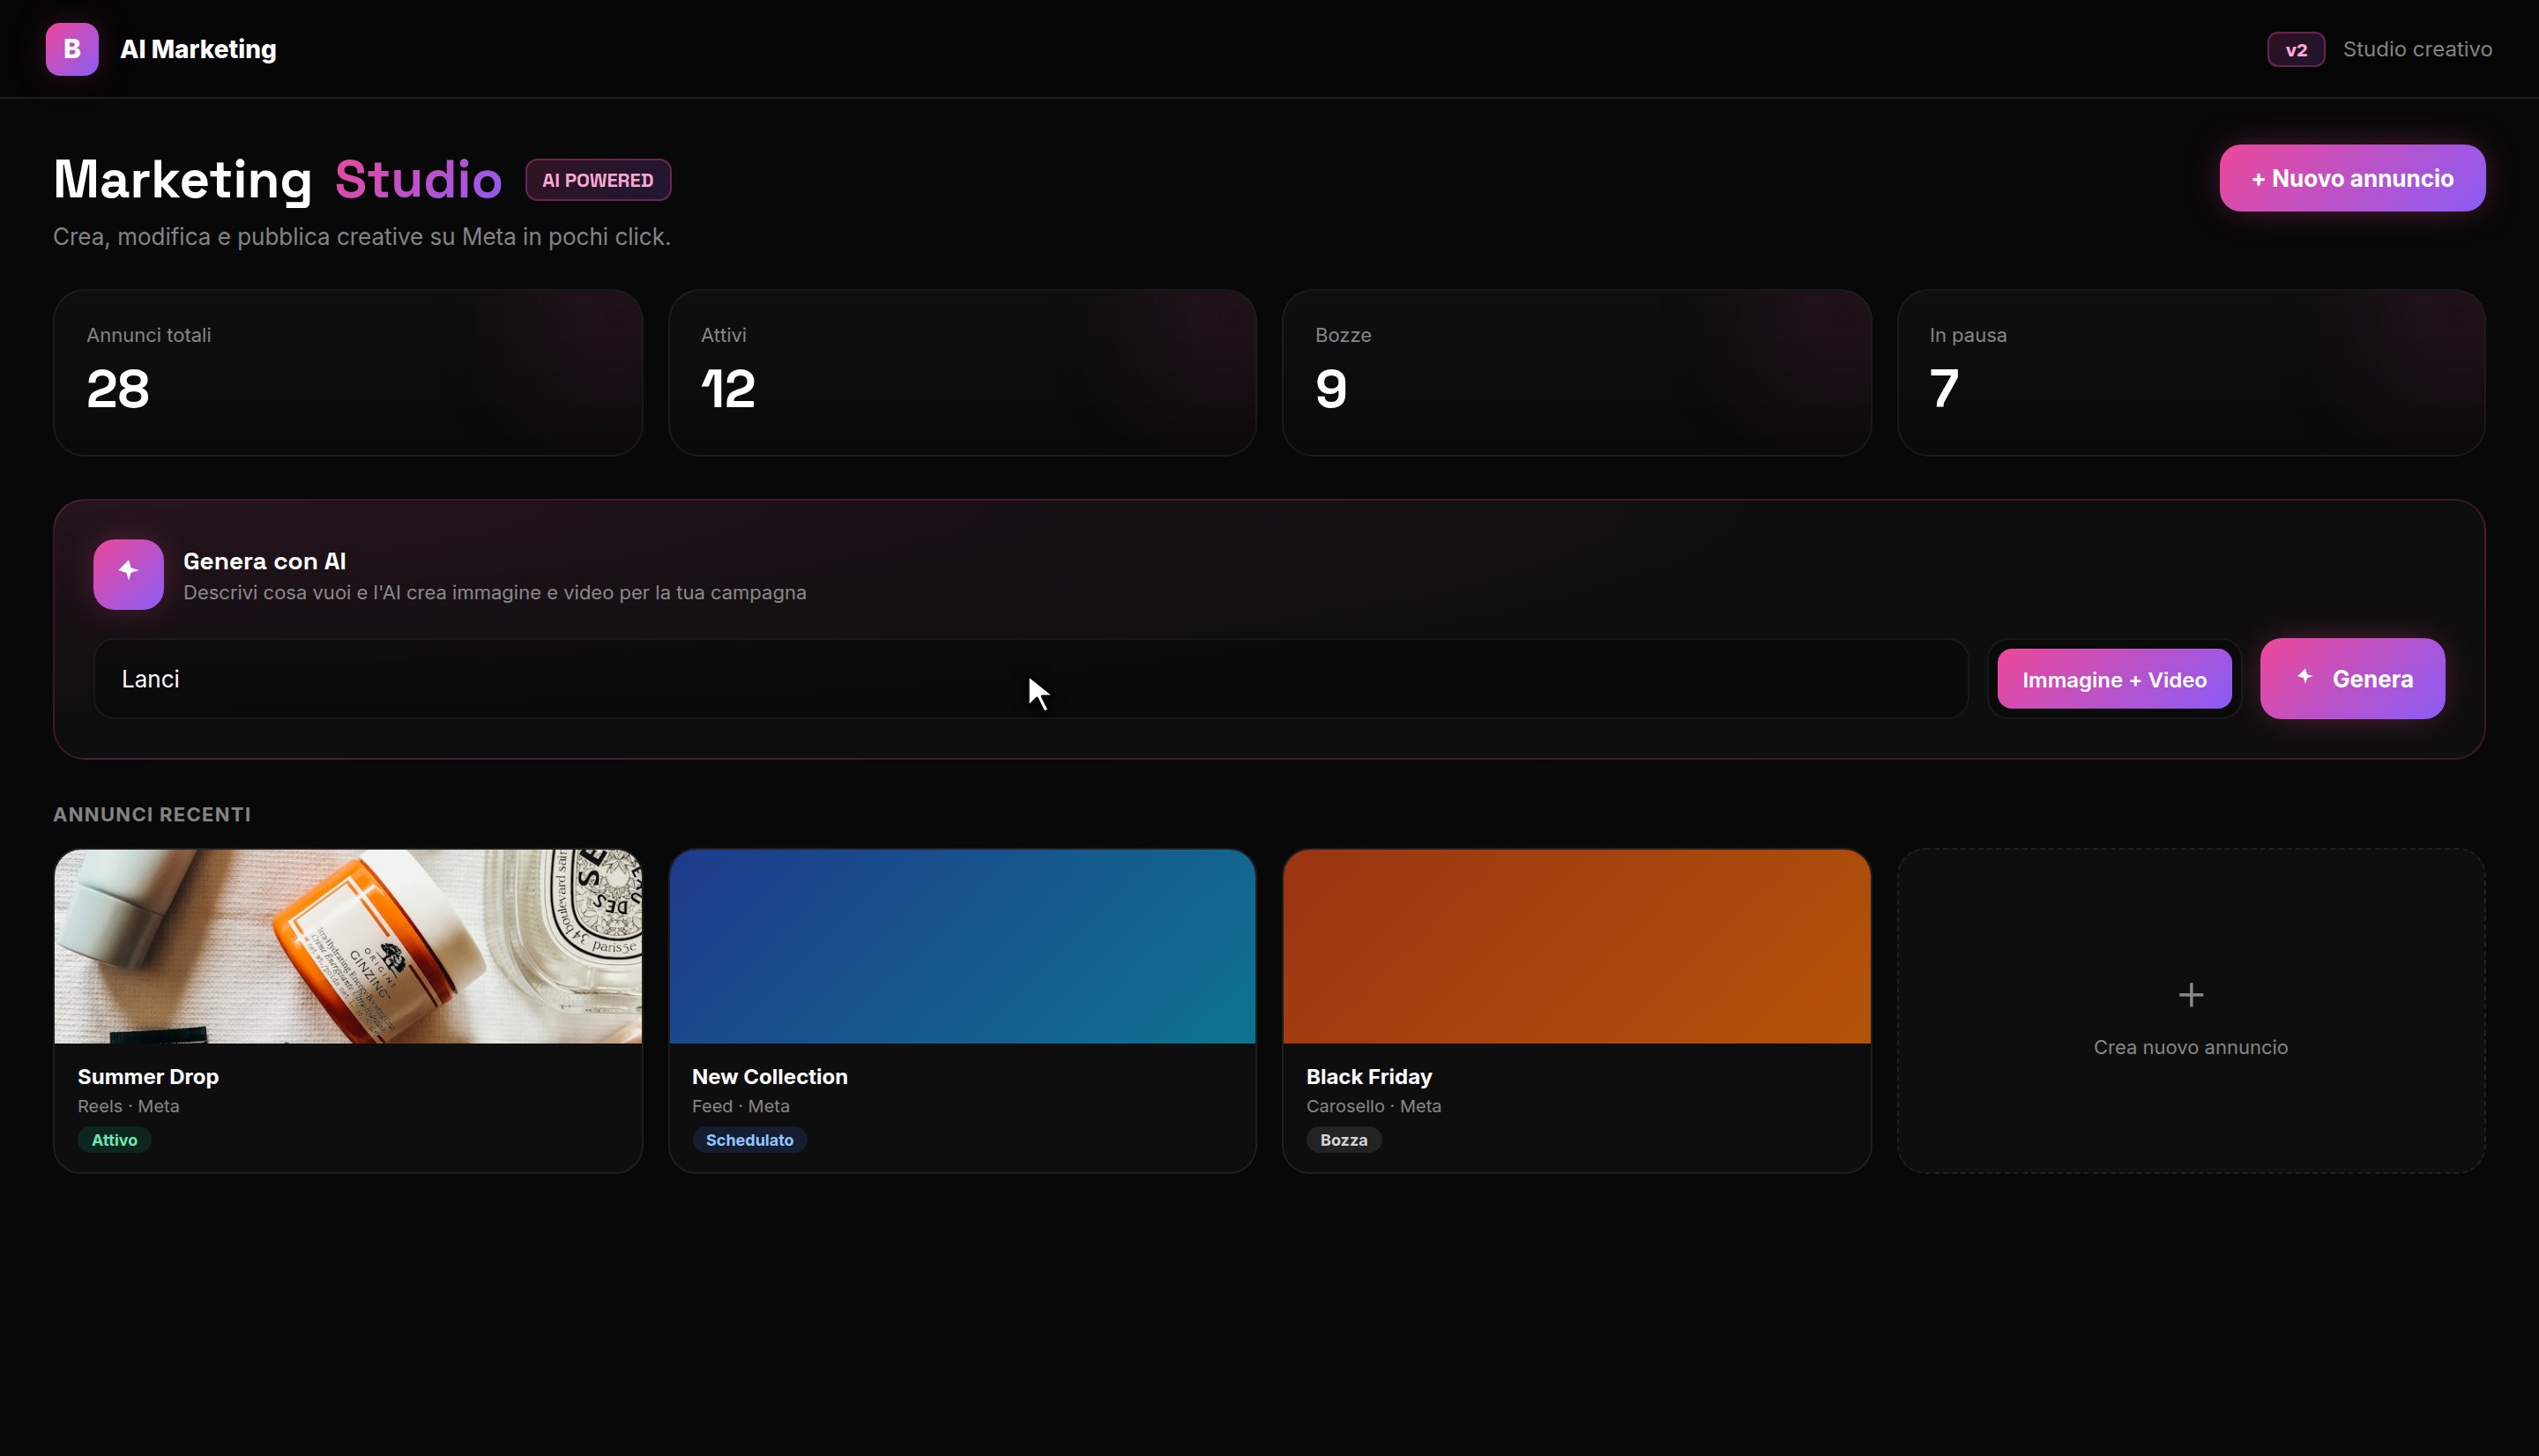Open the Bozze stat card

[x=1576, y=373]
